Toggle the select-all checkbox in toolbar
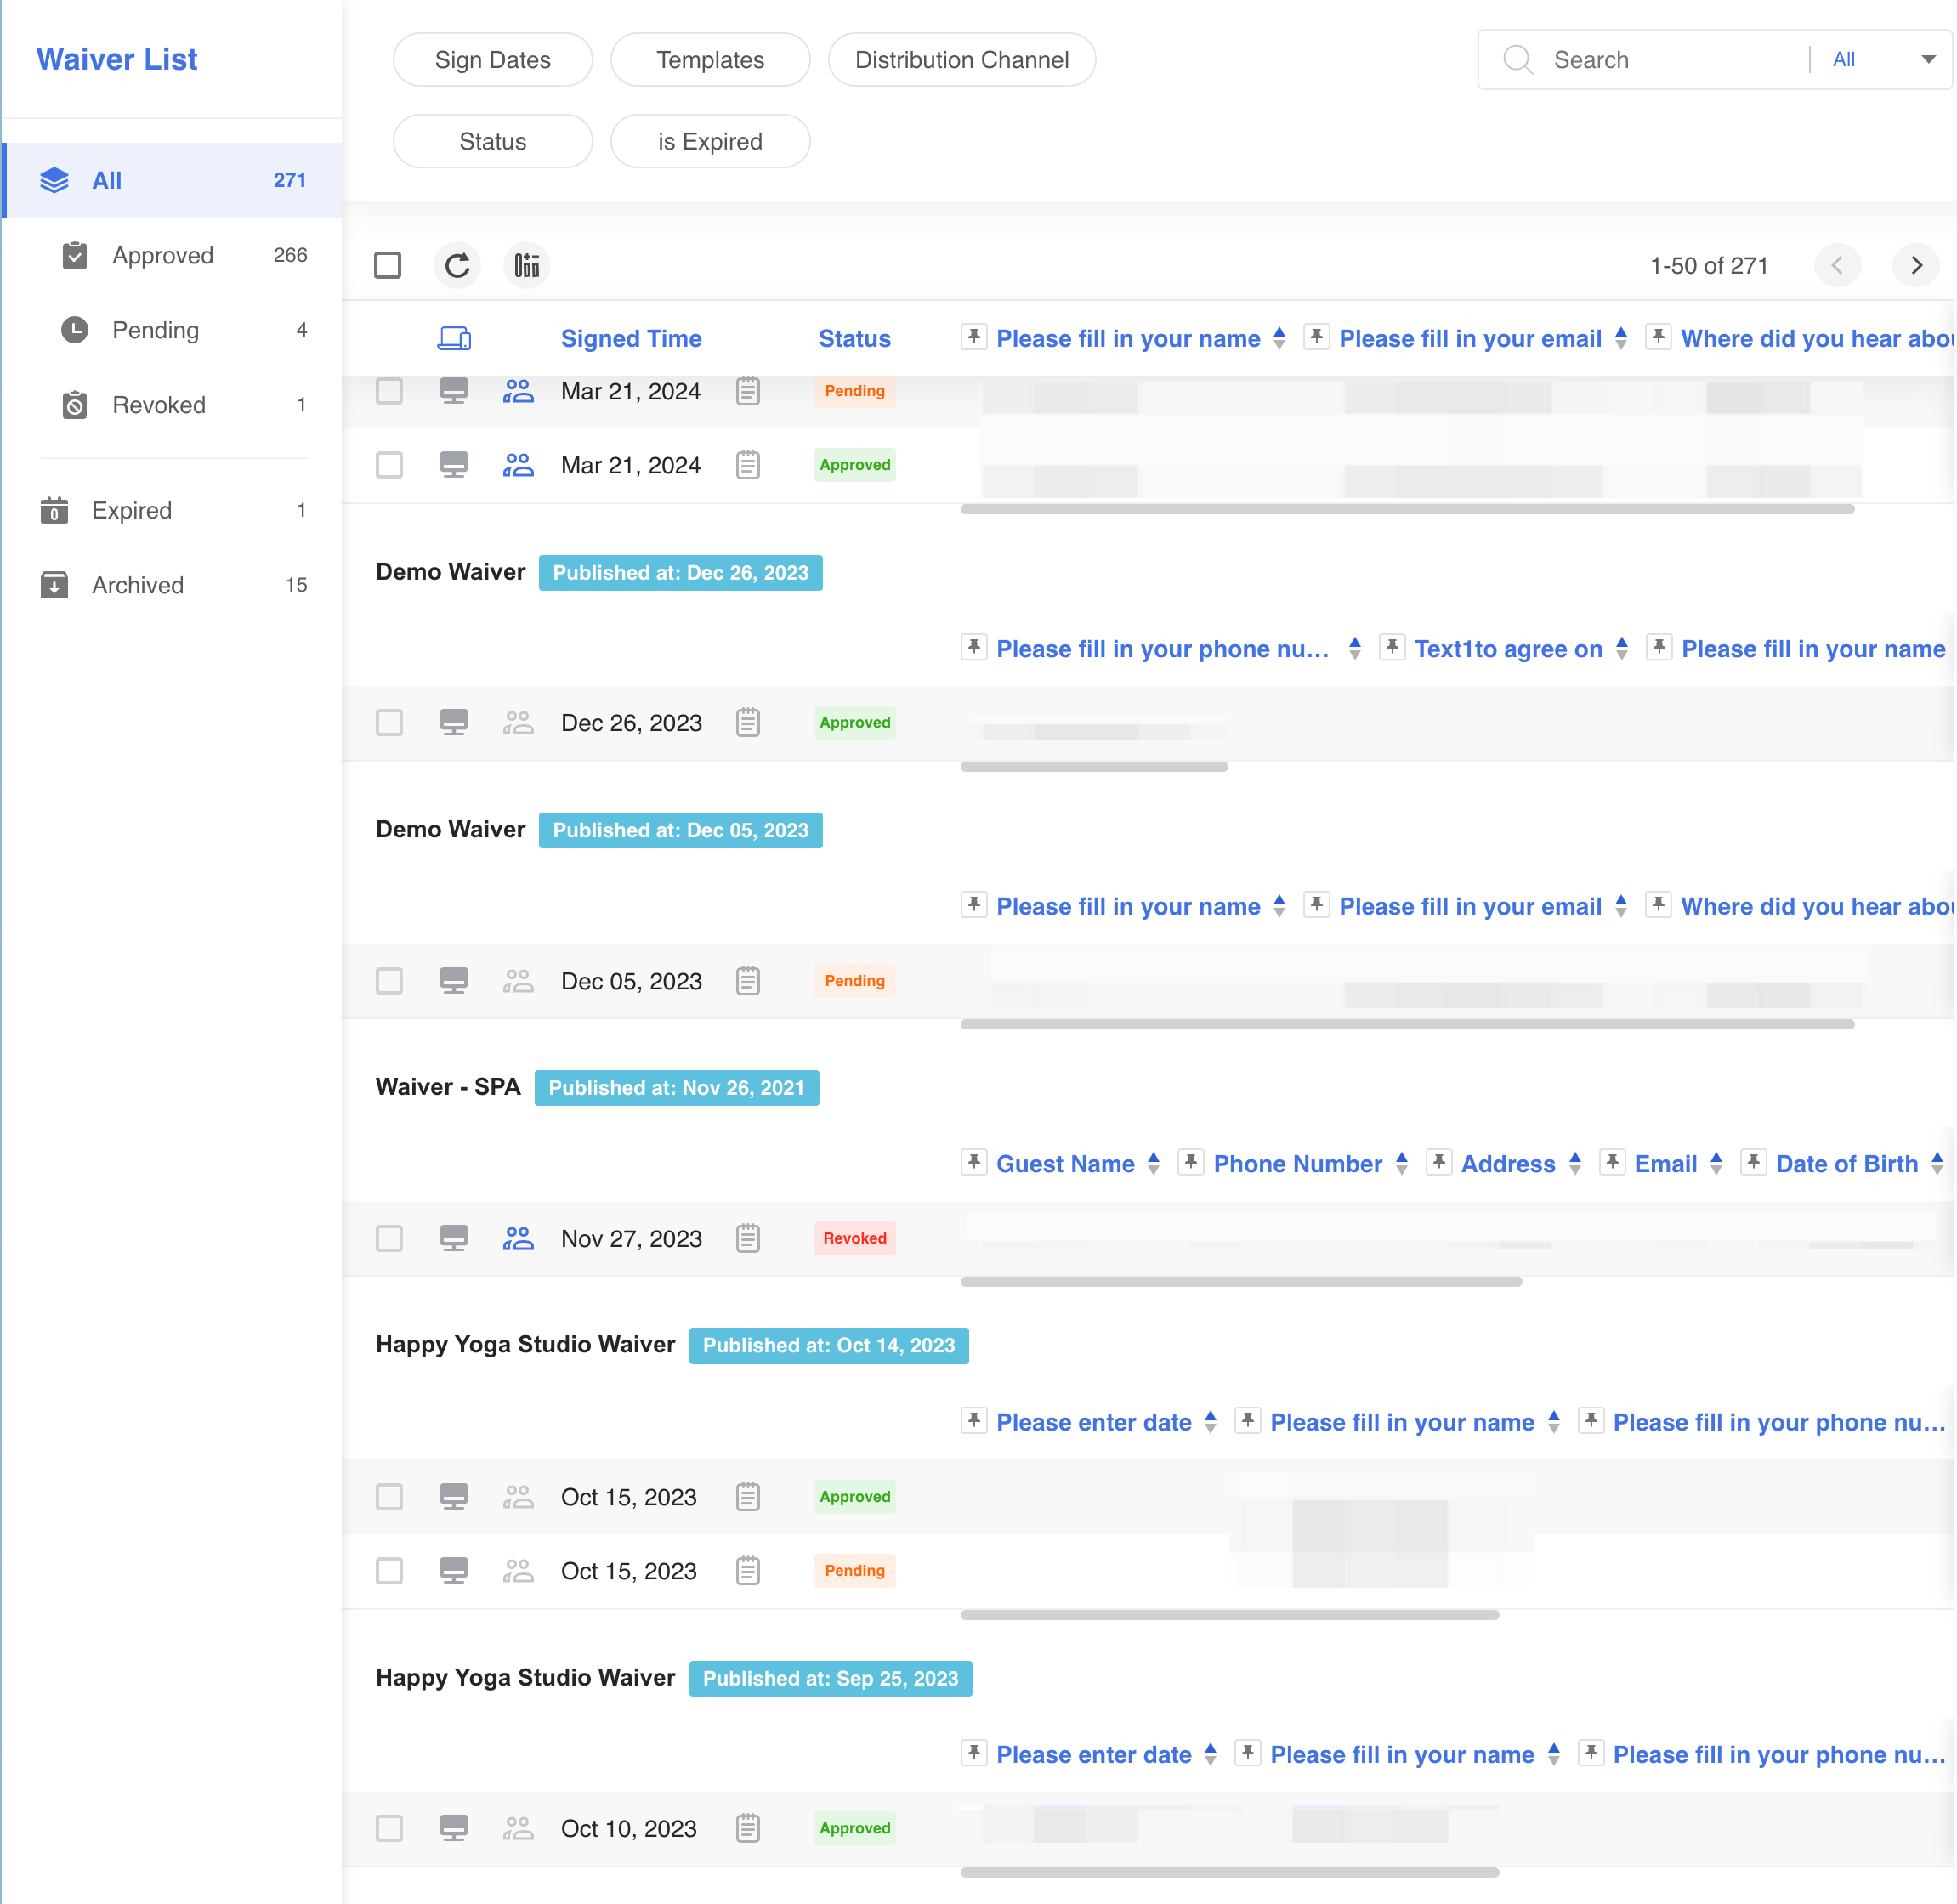The width and height of the screenshot is (1957, 1904). (388, 265)
